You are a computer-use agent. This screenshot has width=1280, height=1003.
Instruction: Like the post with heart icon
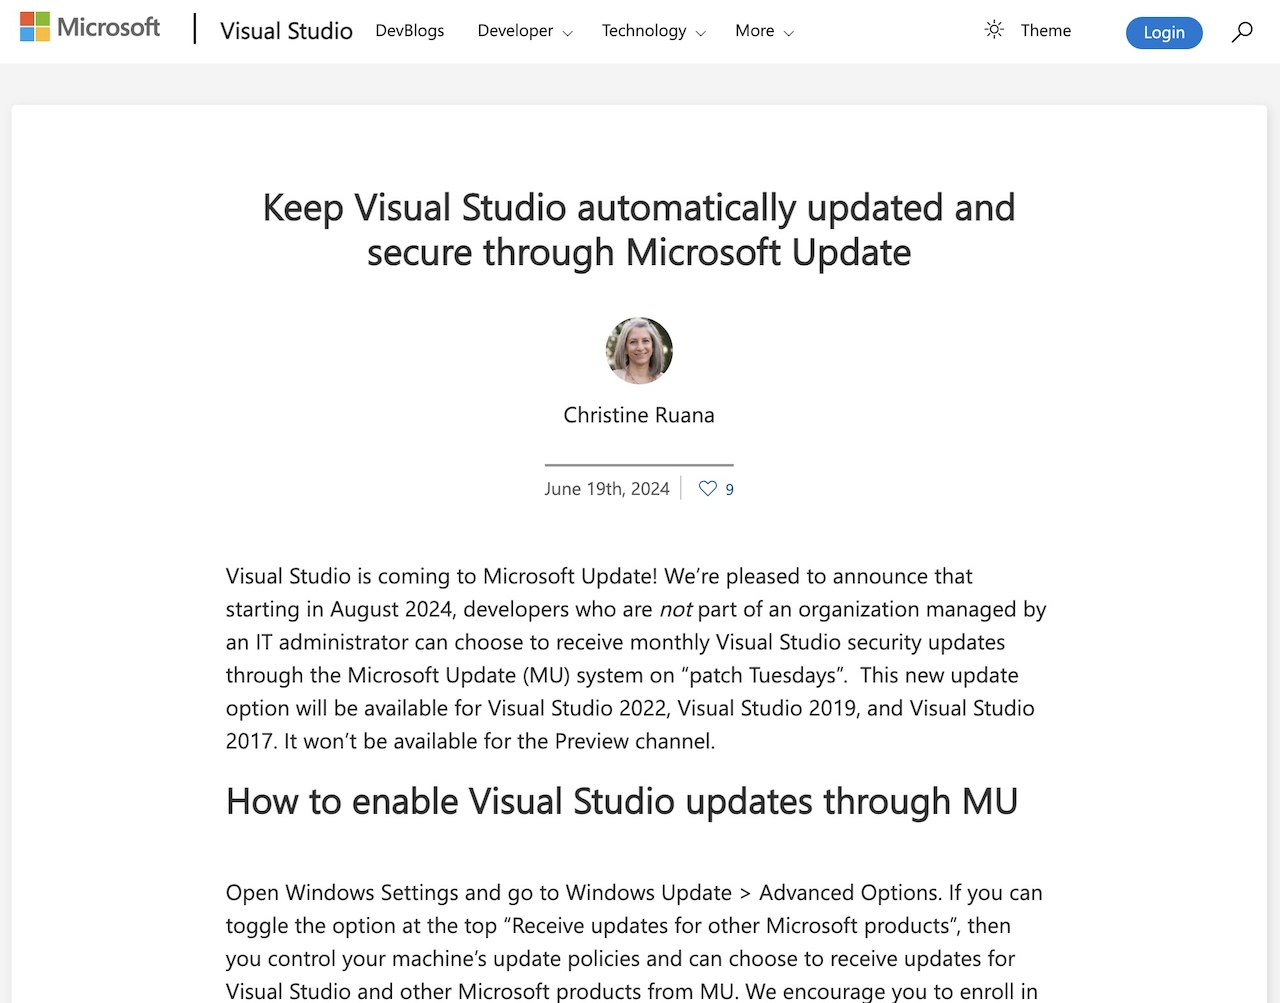pyautogui.click(x=708, y=488)
